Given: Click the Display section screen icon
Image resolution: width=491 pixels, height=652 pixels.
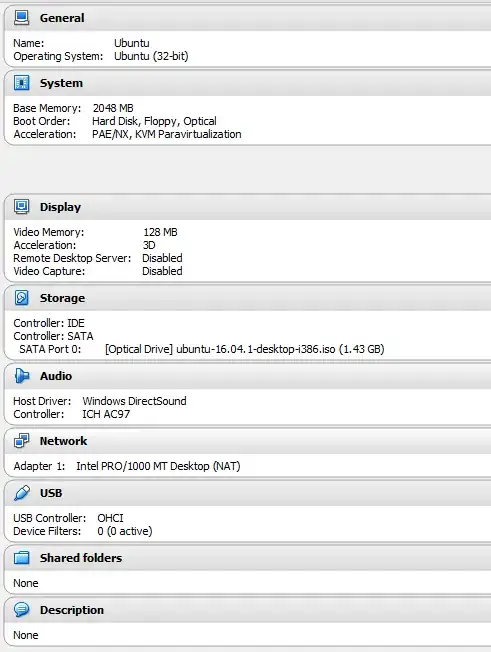Looking at the screenshot, I should pos(22,207).
